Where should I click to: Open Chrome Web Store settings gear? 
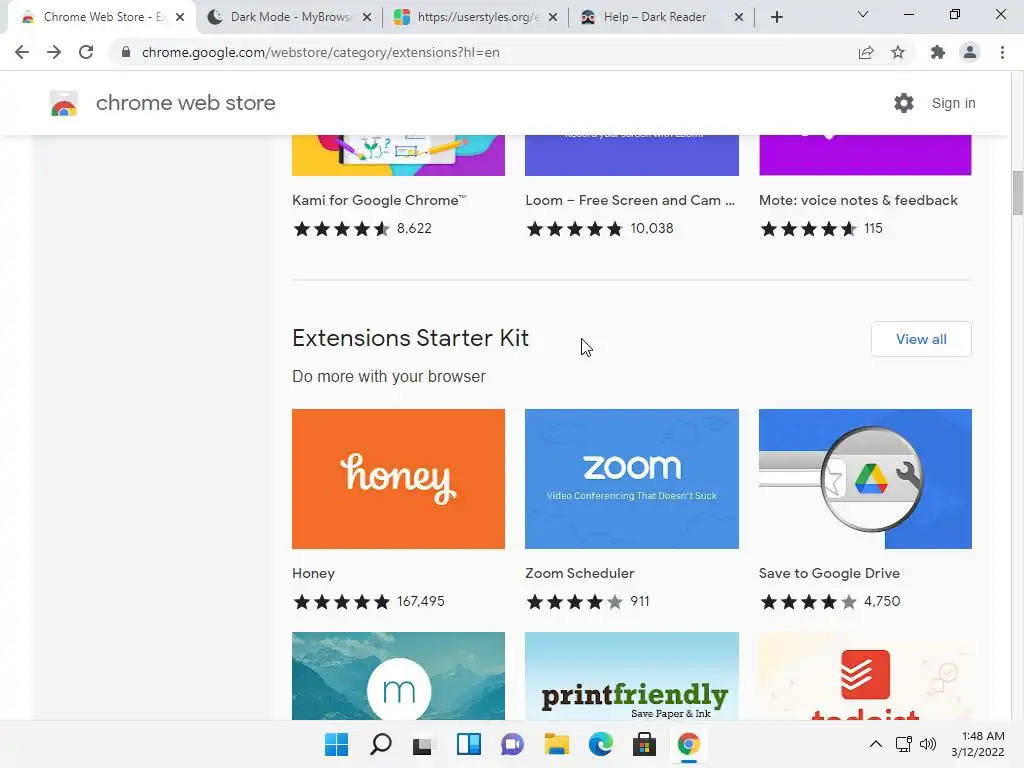tap(904, 103)
